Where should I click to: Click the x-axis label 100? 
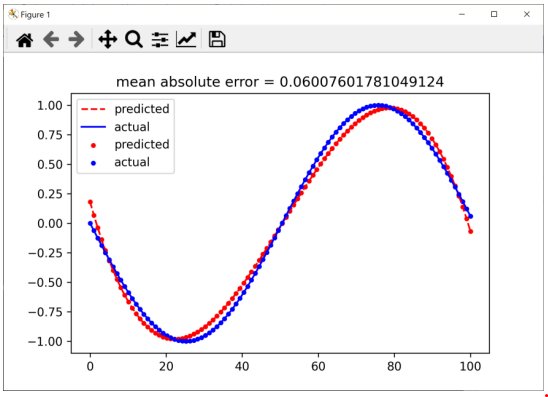[470, 367]
